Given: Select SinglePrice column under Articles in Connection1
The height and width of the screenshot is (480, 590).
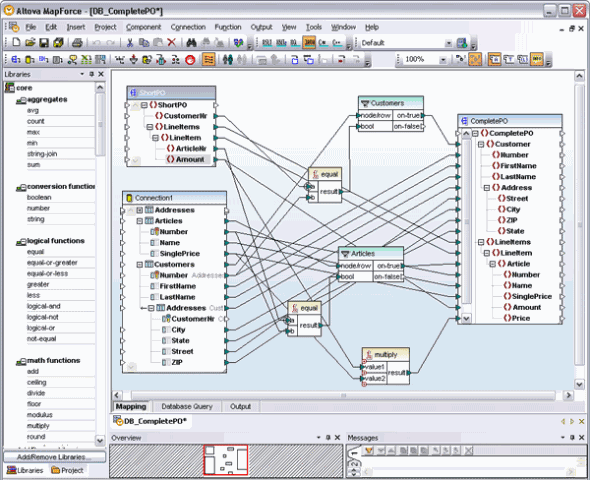Looking at the screenshot, I should click(179, 254).
